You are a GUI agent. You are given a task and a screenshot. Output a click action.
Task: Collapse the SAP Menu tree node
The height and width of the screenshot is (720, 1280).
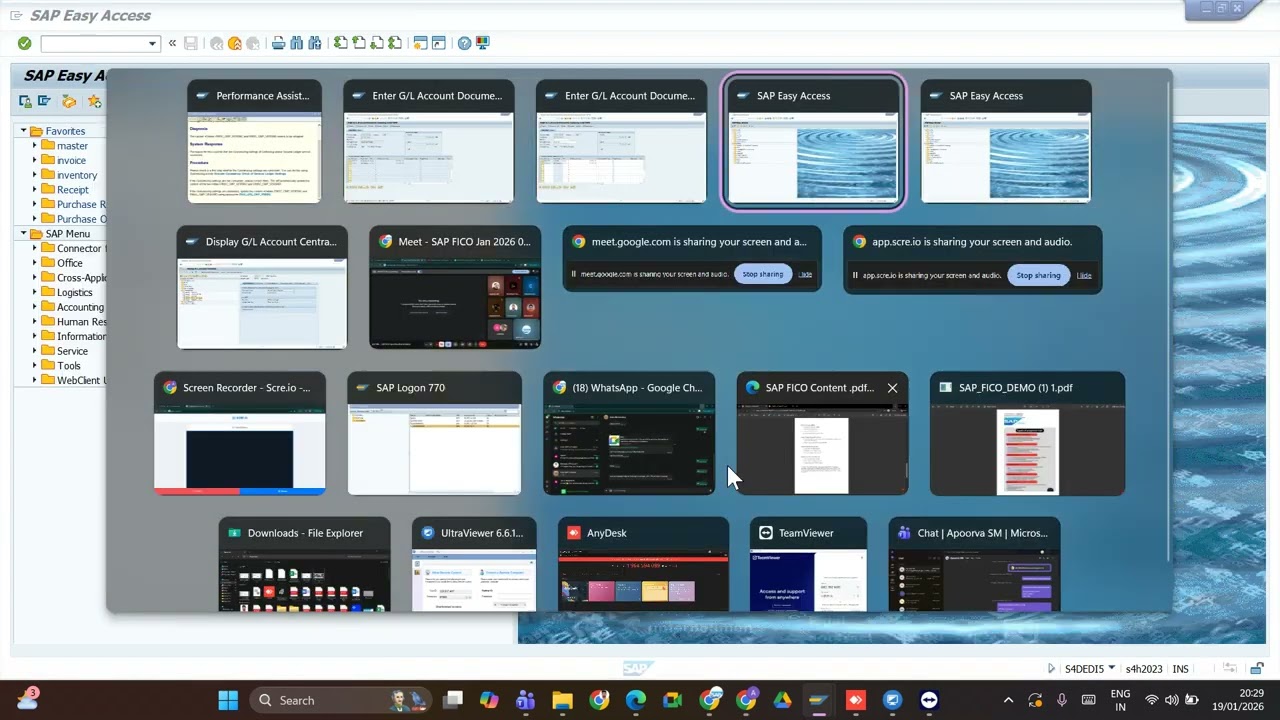[x=23, y=233]
